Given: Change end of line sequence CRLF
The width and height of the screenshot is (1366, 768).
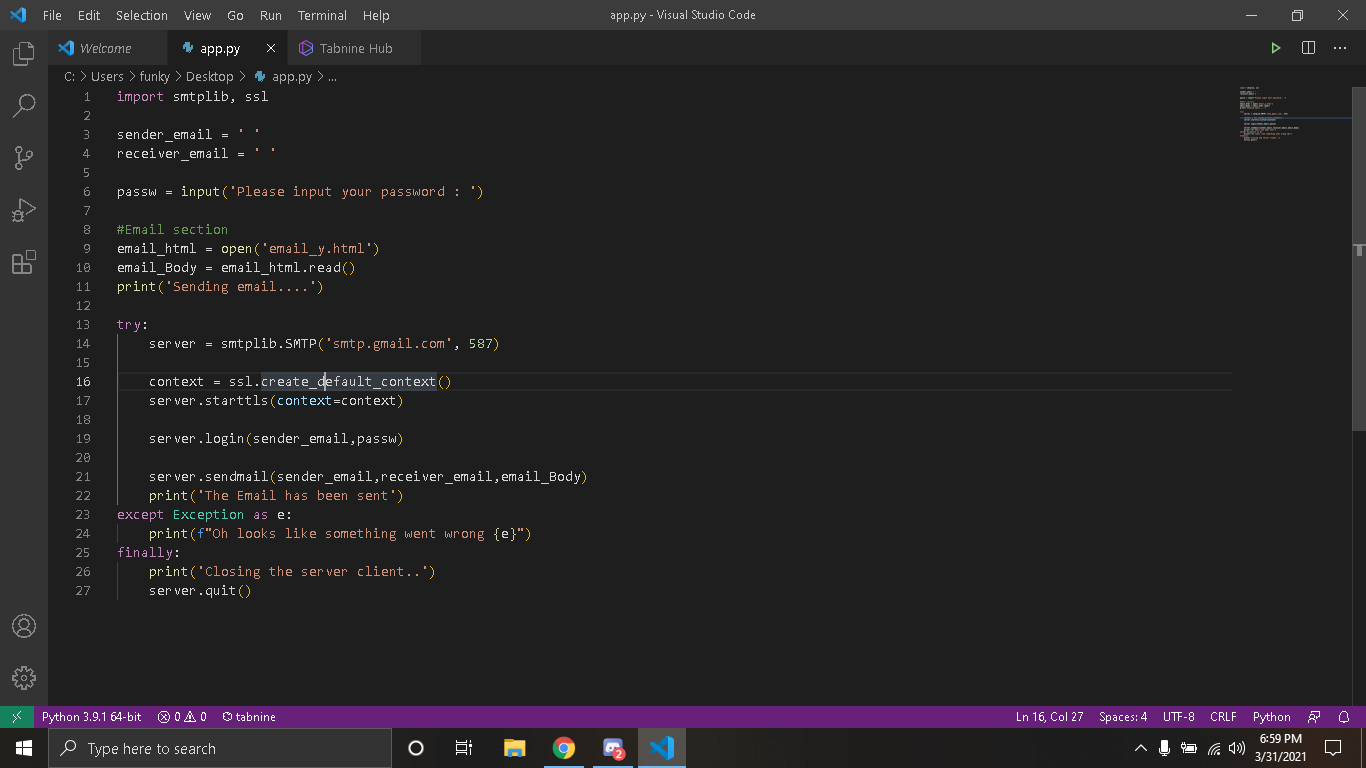Looking at the screenshot, I should pyautogui.click(x=1223, y=717).
